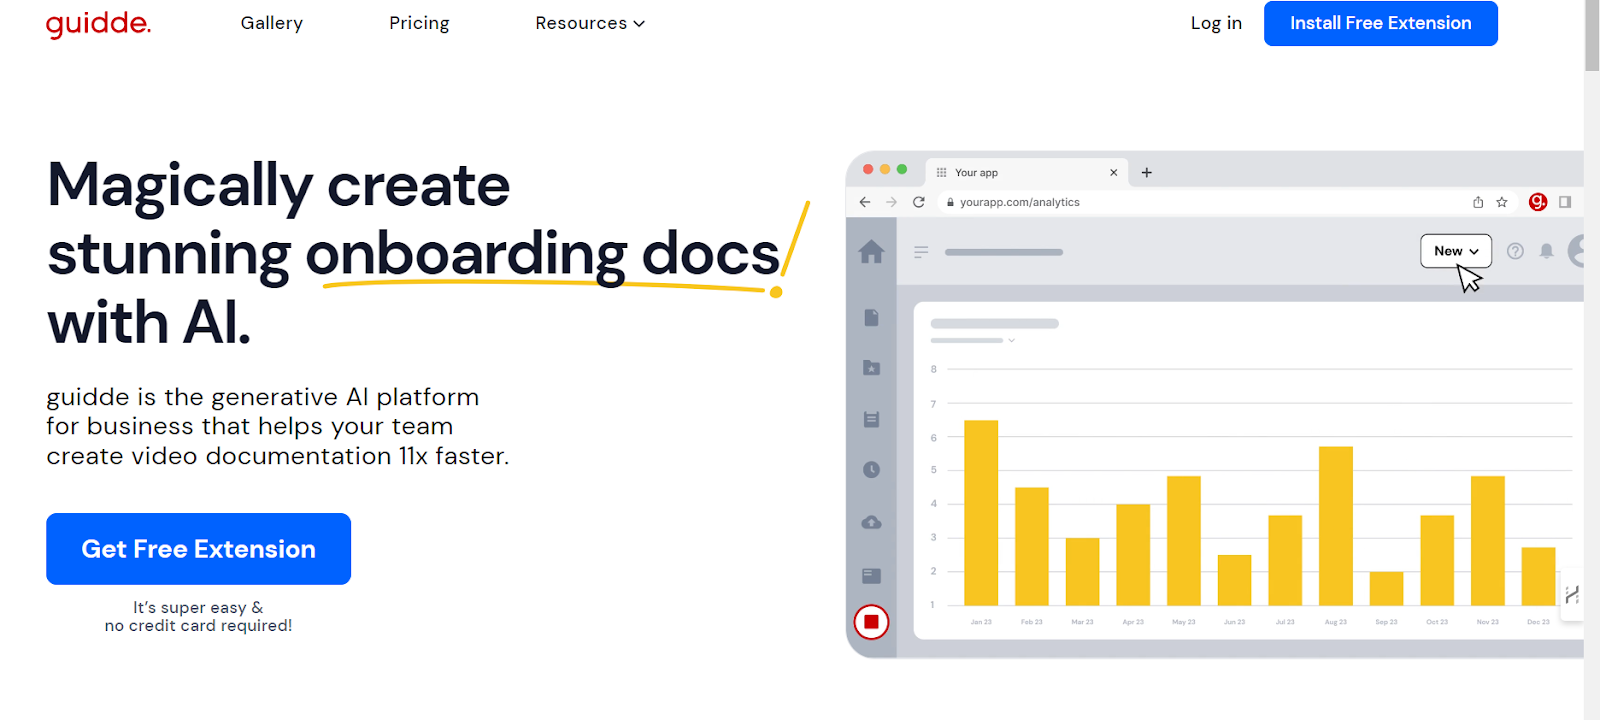Click the bookmark star icon
Screen dimensions: 1600x720
pos(1502,202)
